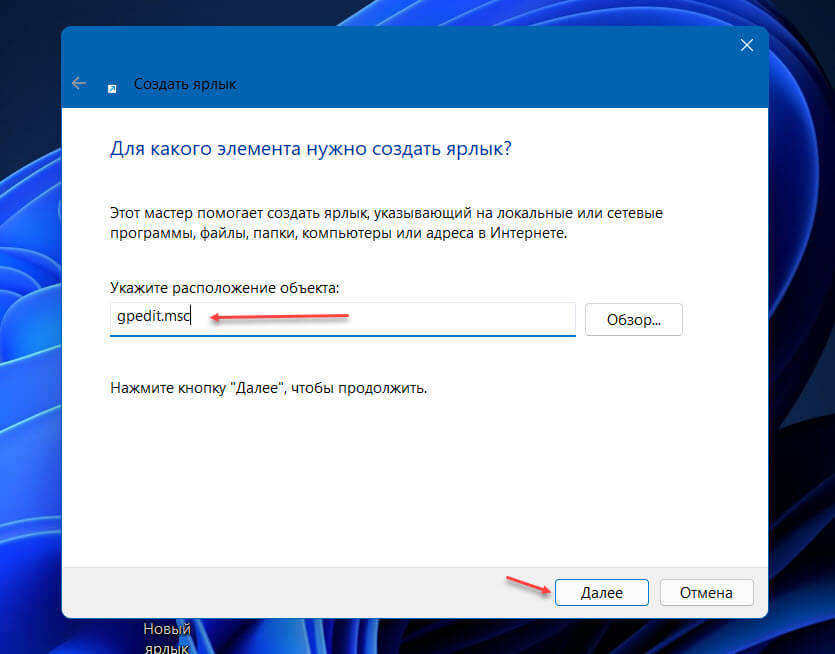Go back using the left arrow icon
Screen dimensions: 835x654
point(79,83)
